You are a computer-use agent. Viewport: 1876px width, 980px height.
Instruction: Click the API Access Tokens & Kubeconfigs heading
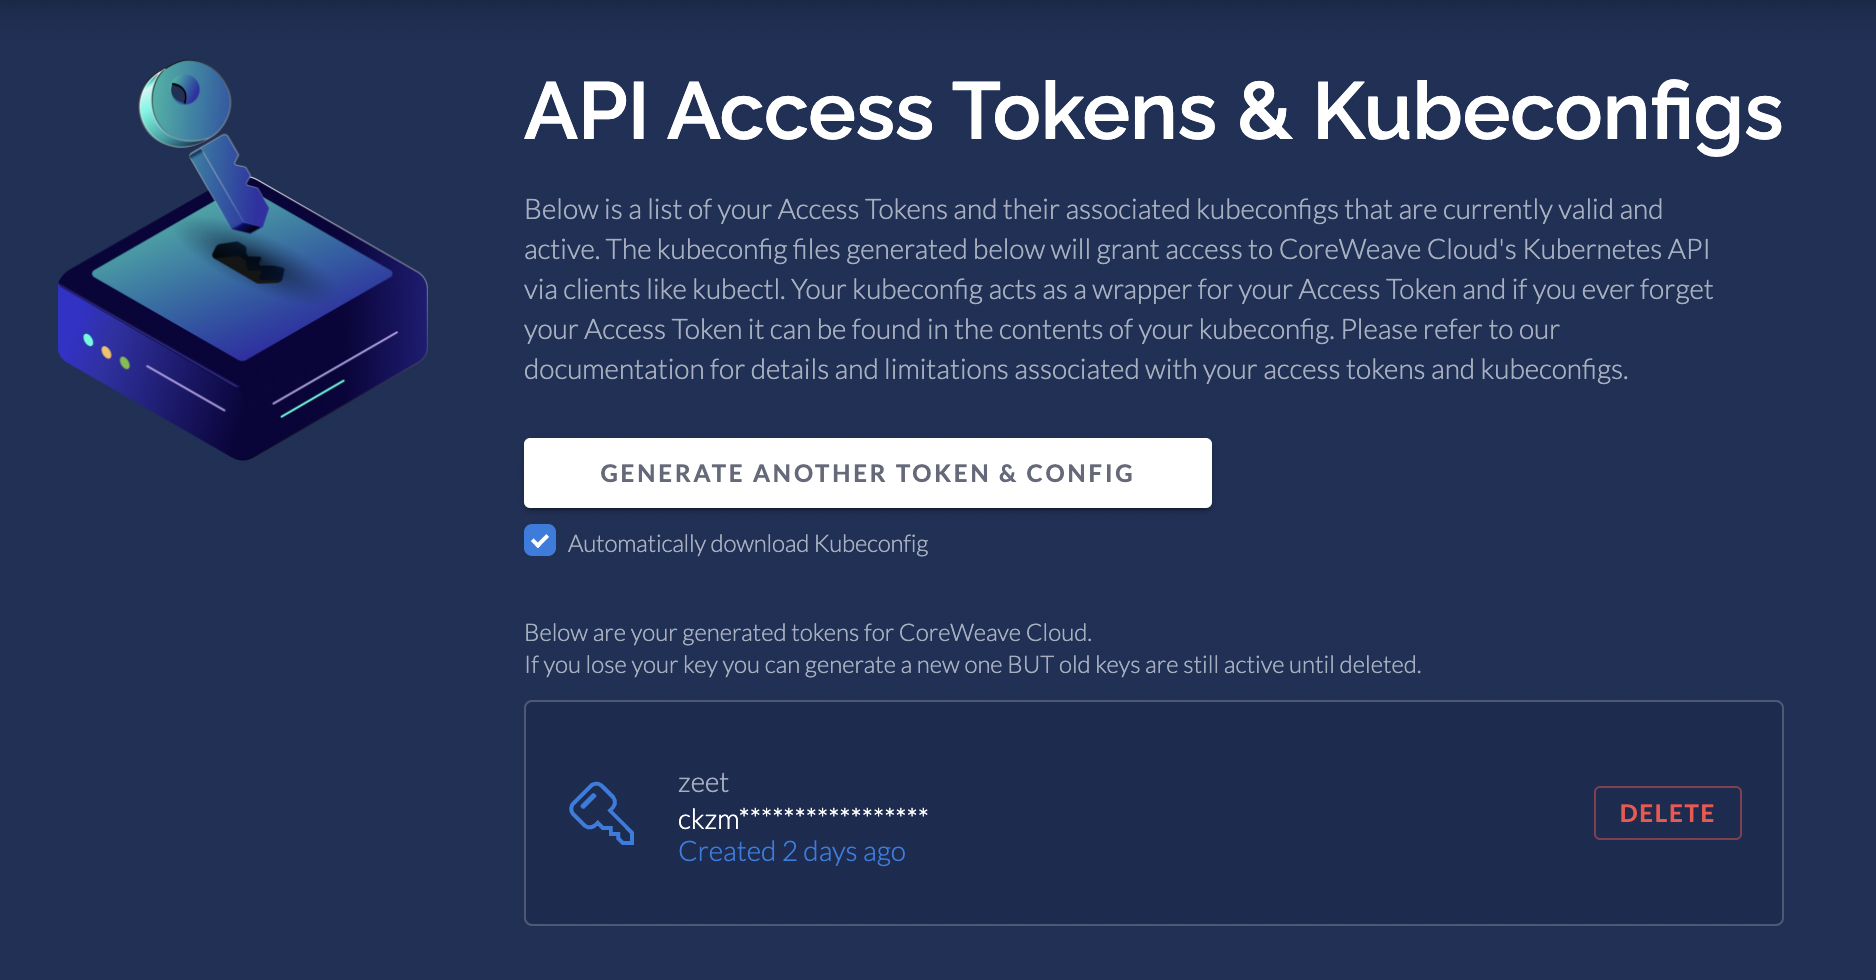[1153, 112]
